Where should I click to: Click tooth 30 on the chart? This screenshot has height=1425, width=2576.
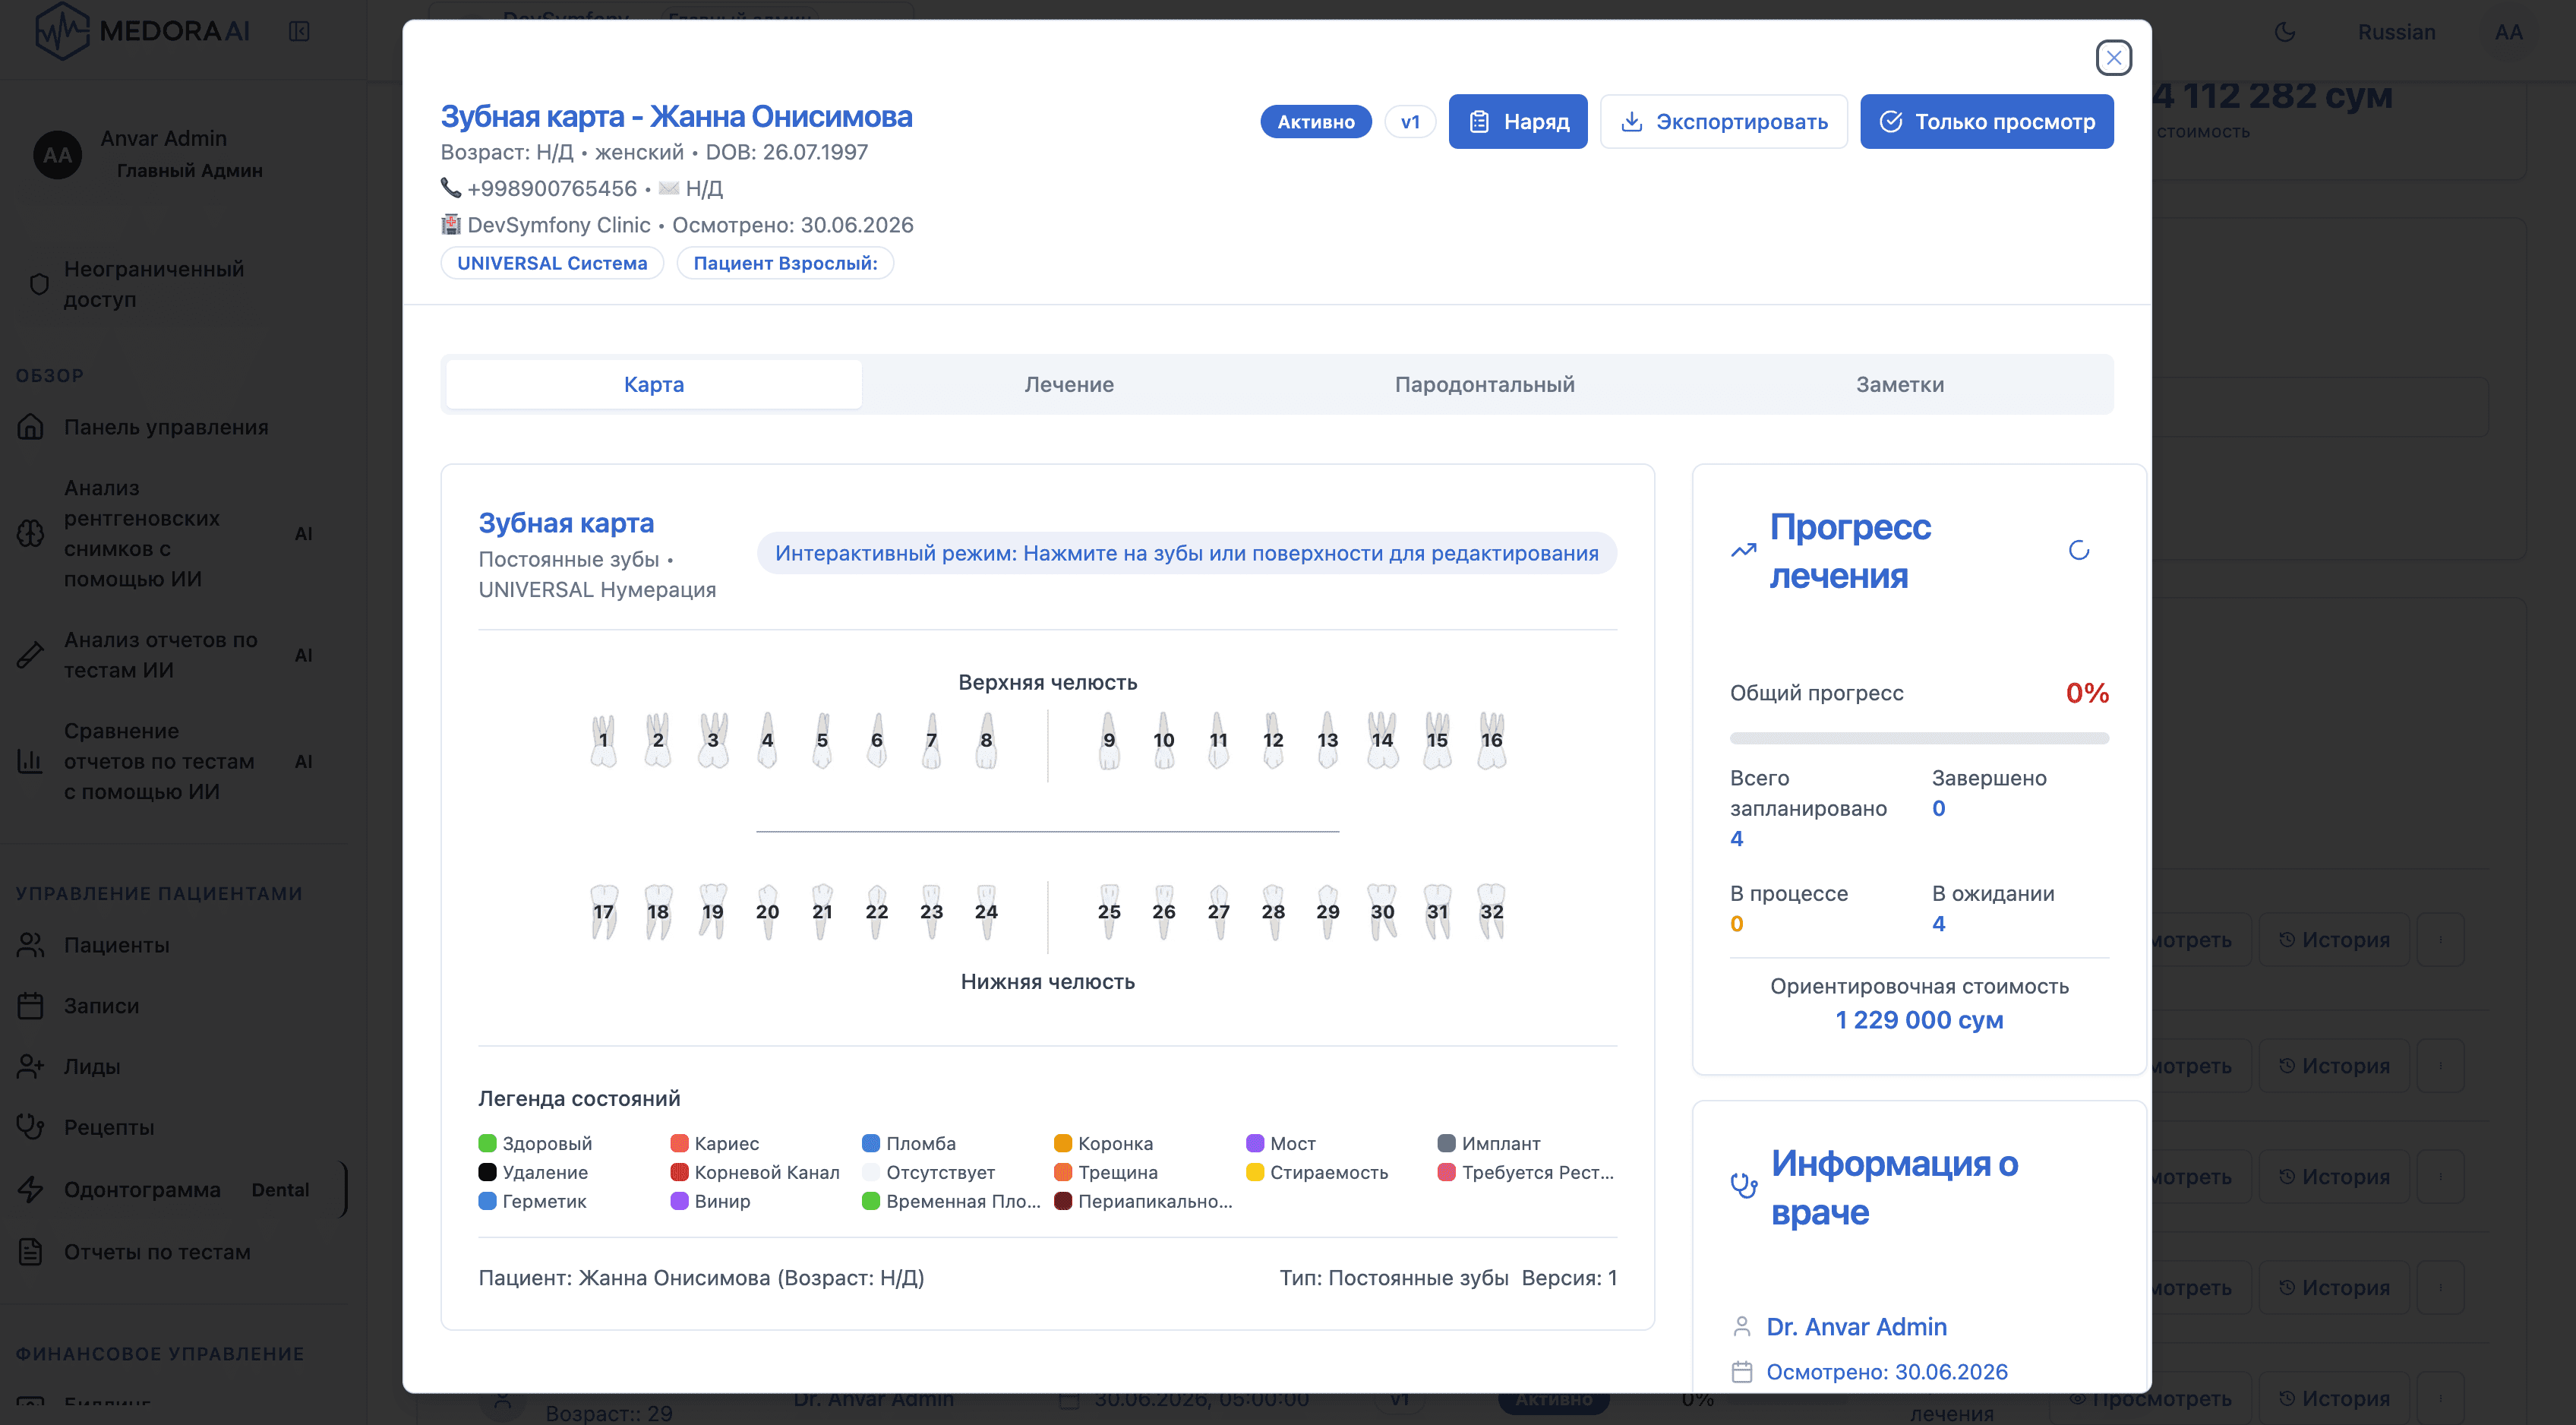click(x=1382, y=911)
